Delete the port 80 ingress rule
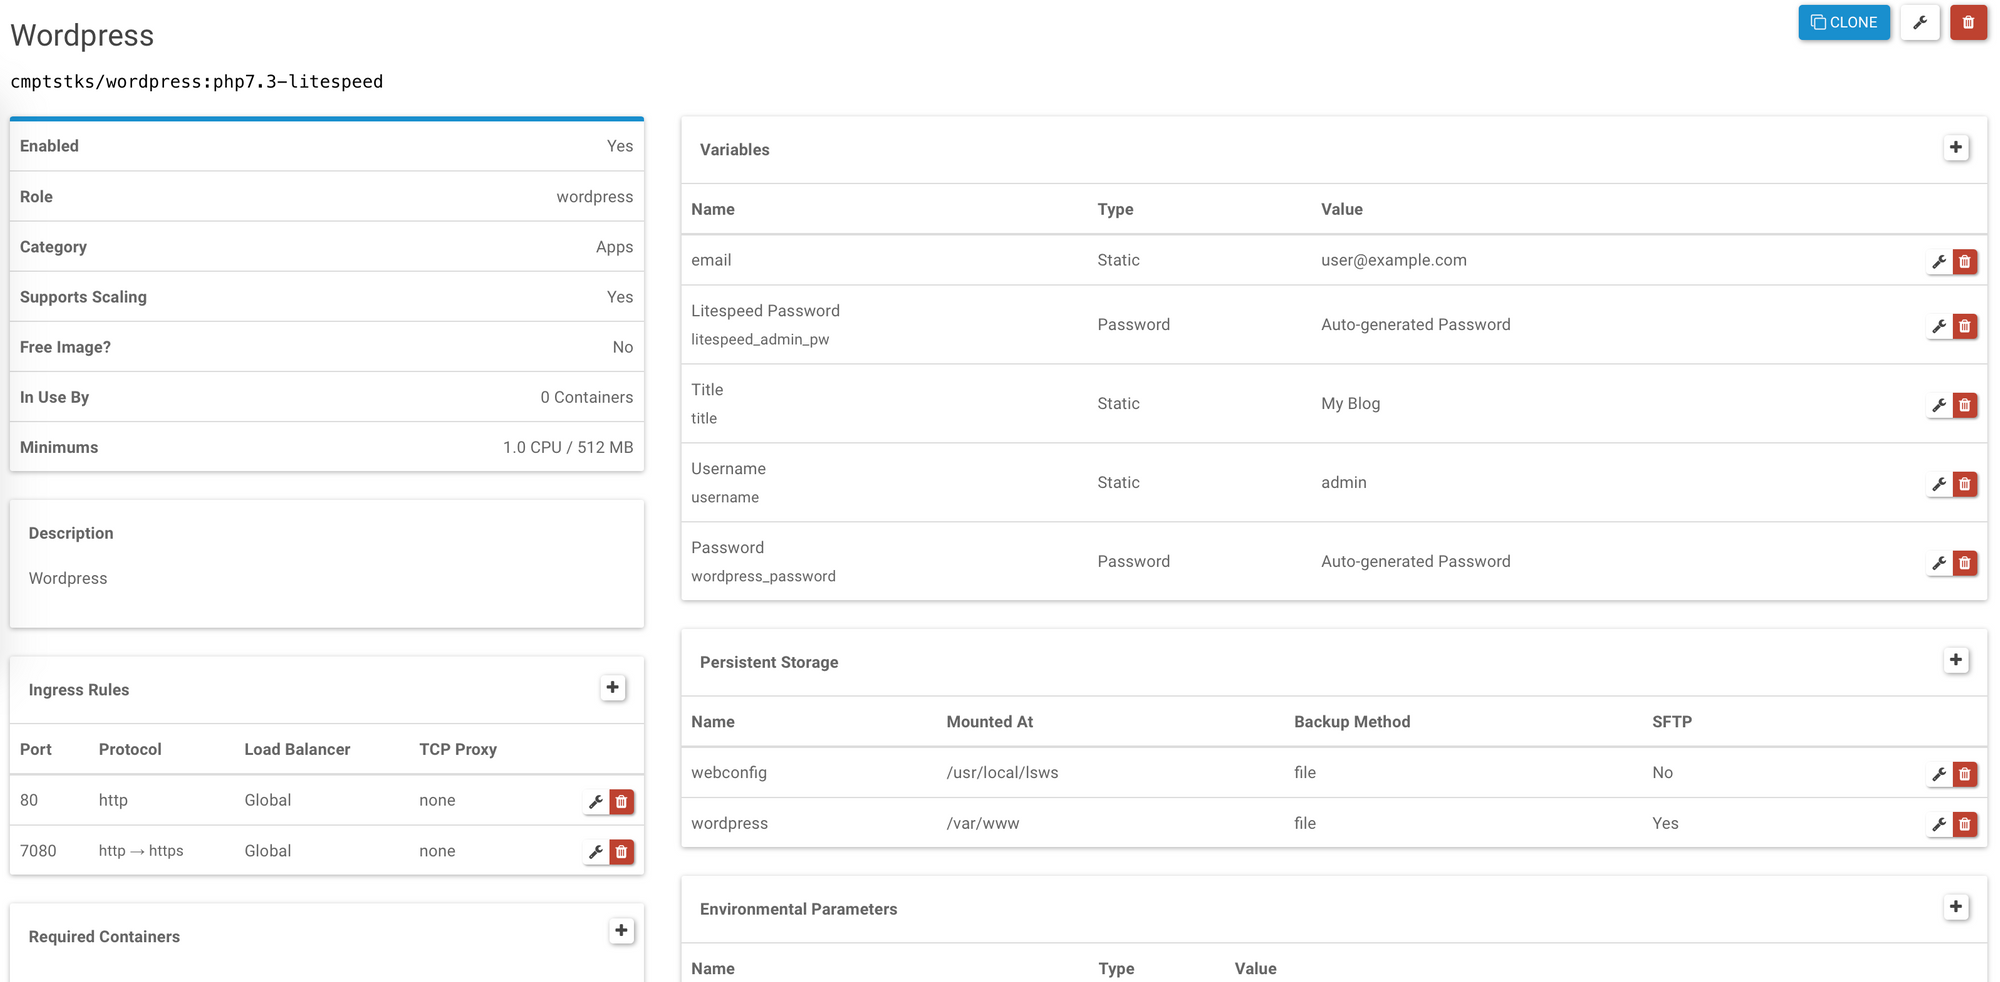The height and width of the screenshot is (982, 2000). click(x=622, y=801)
